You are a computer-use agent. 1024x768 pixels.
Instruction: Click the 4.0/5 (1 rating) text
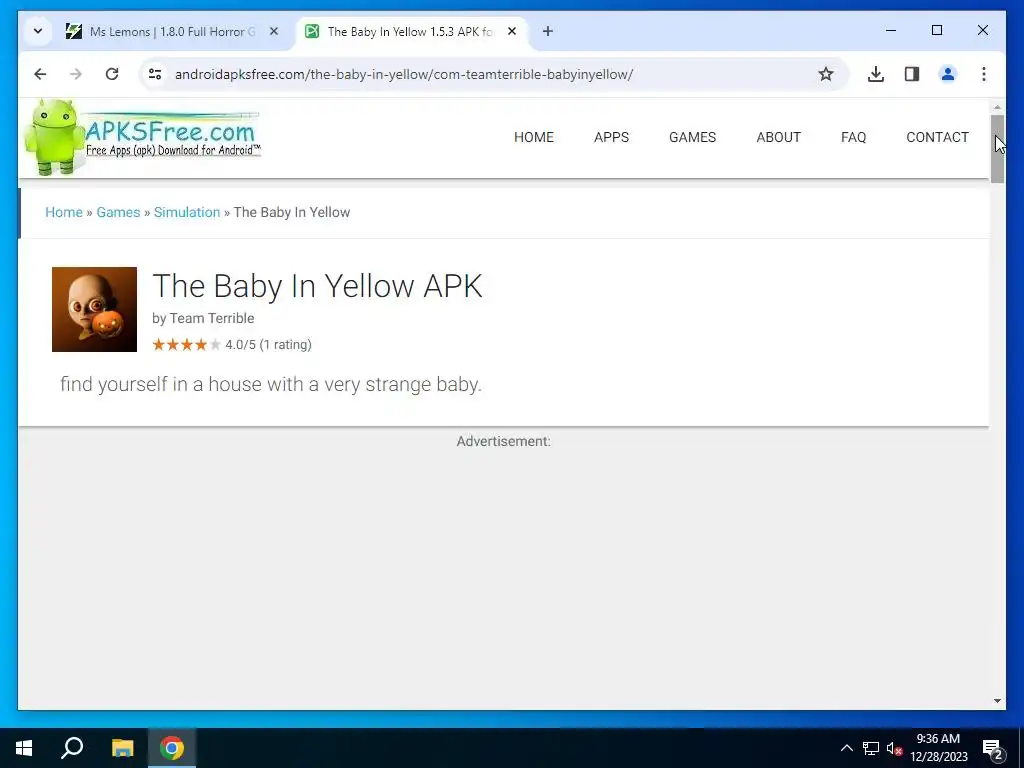tap(268, 345)
